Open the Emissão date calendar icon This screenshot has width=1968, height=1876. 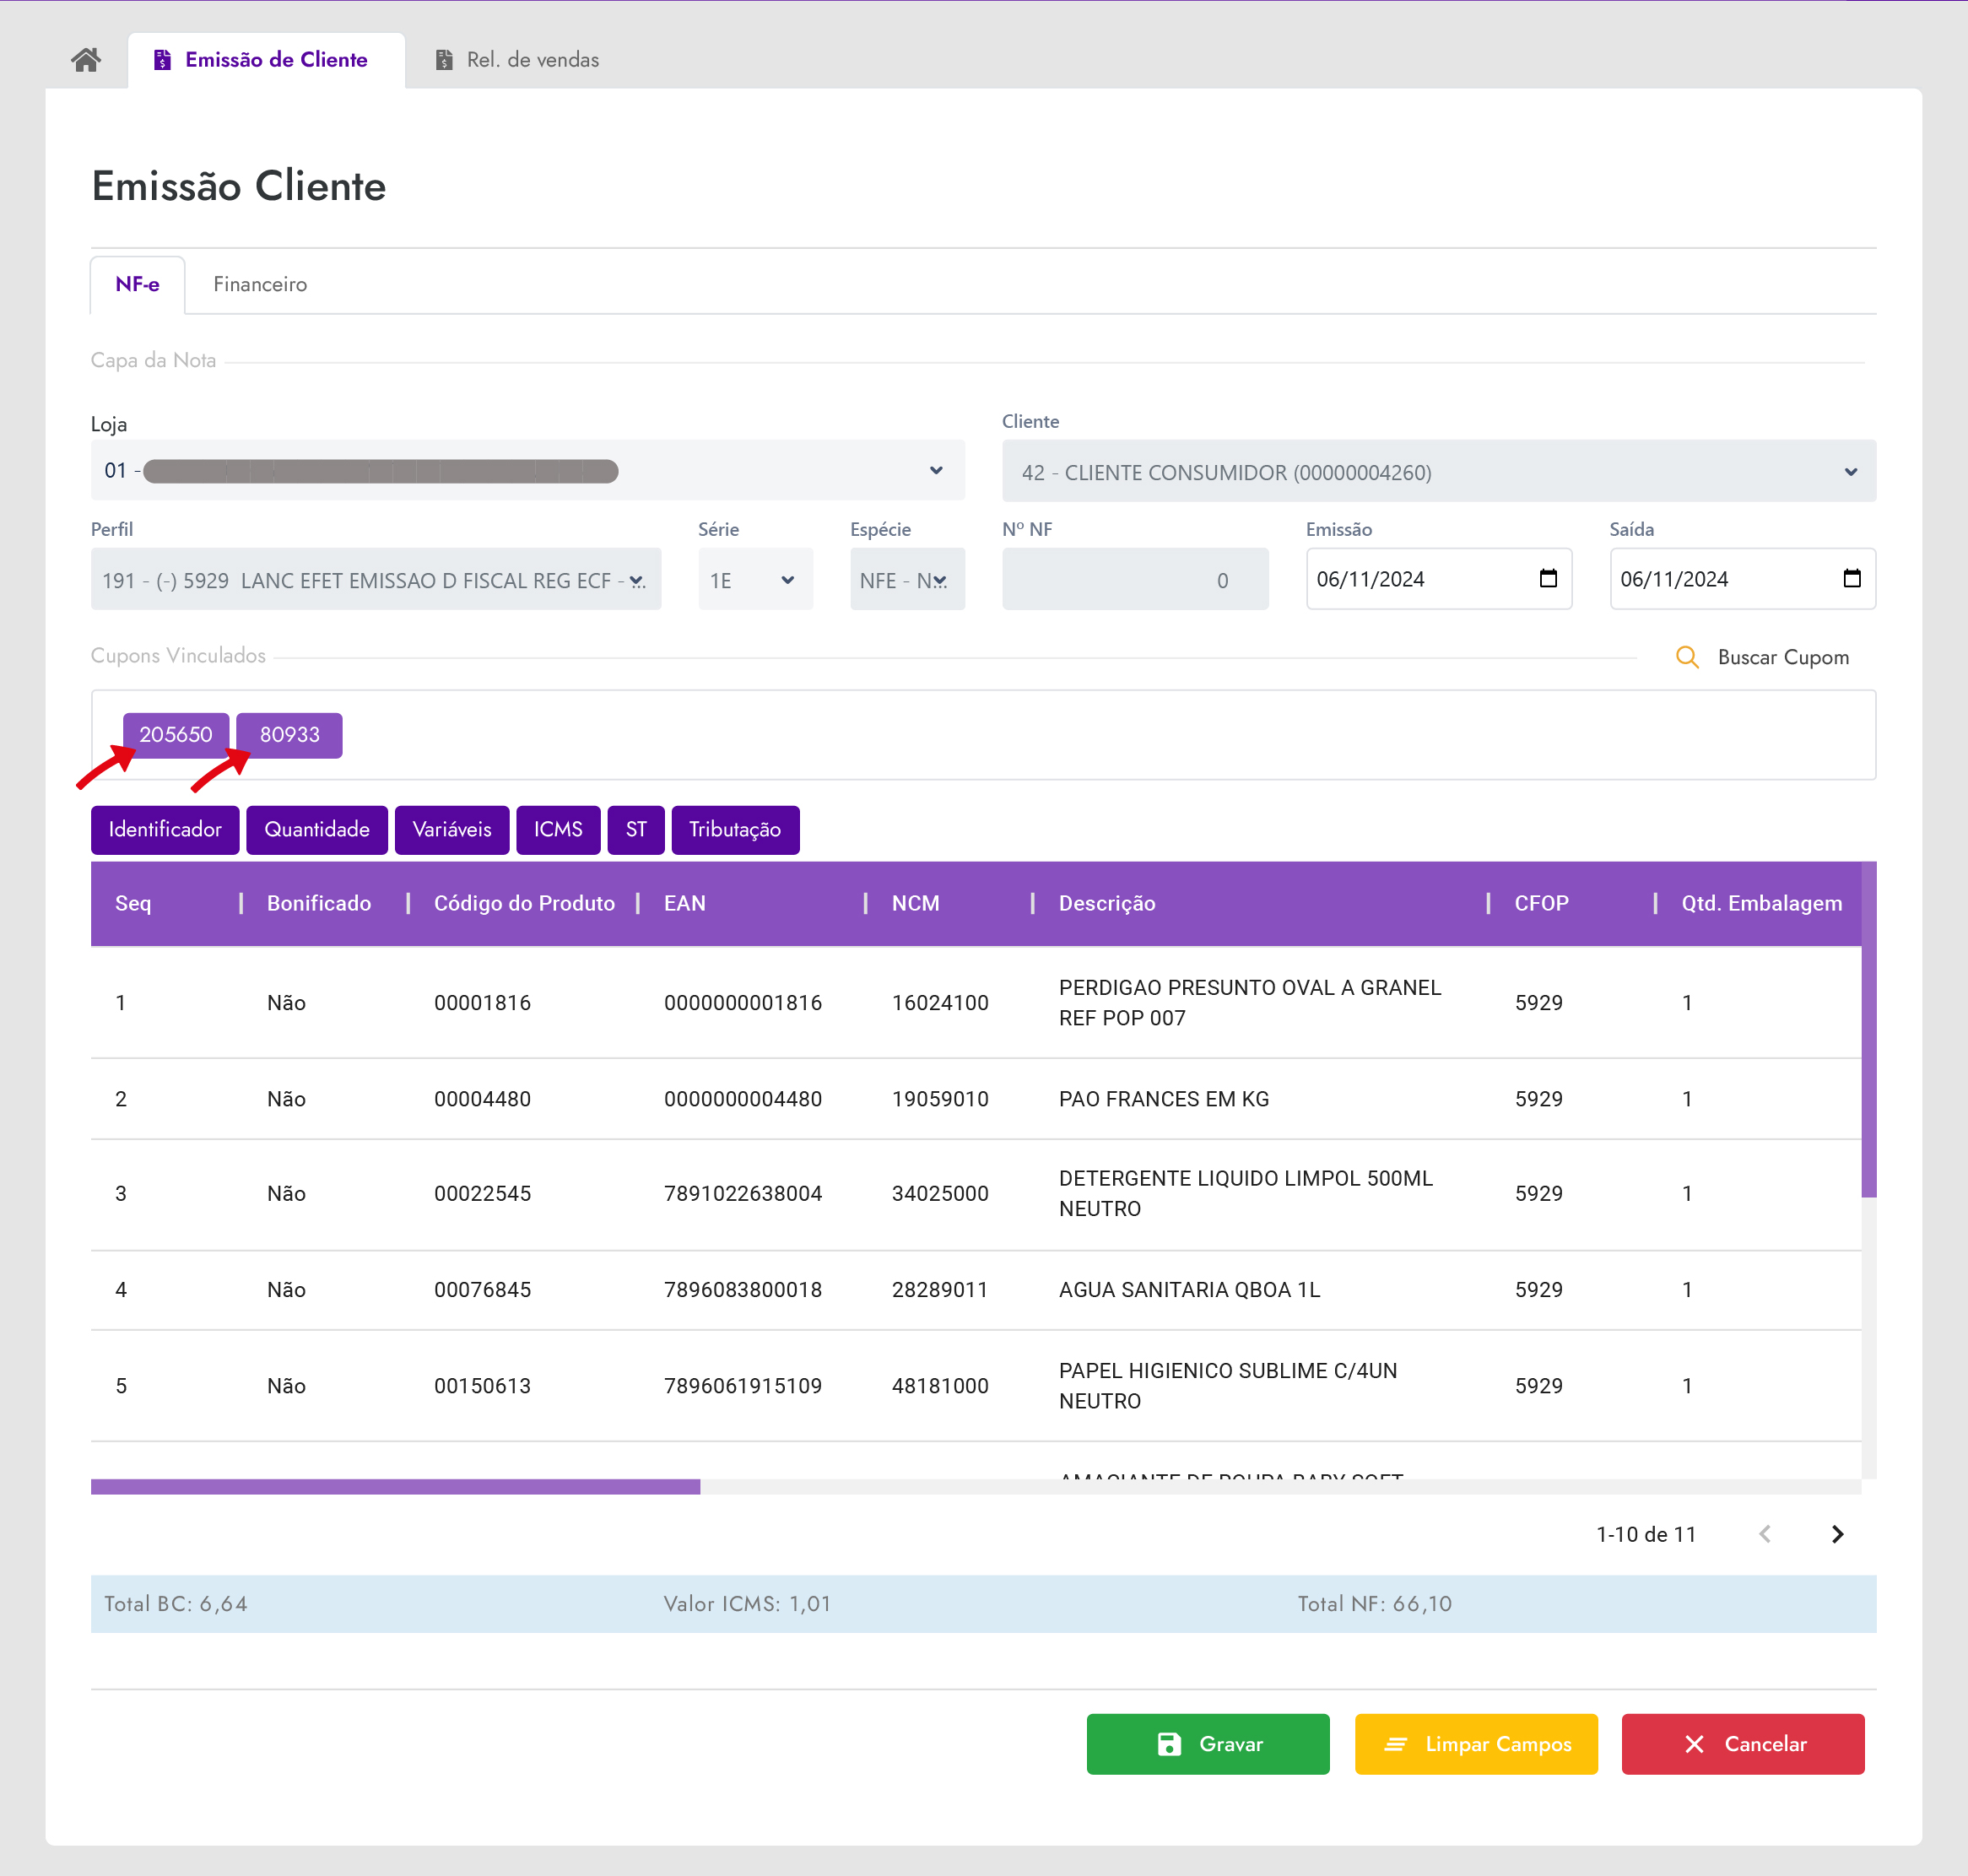coord(1547,578)
